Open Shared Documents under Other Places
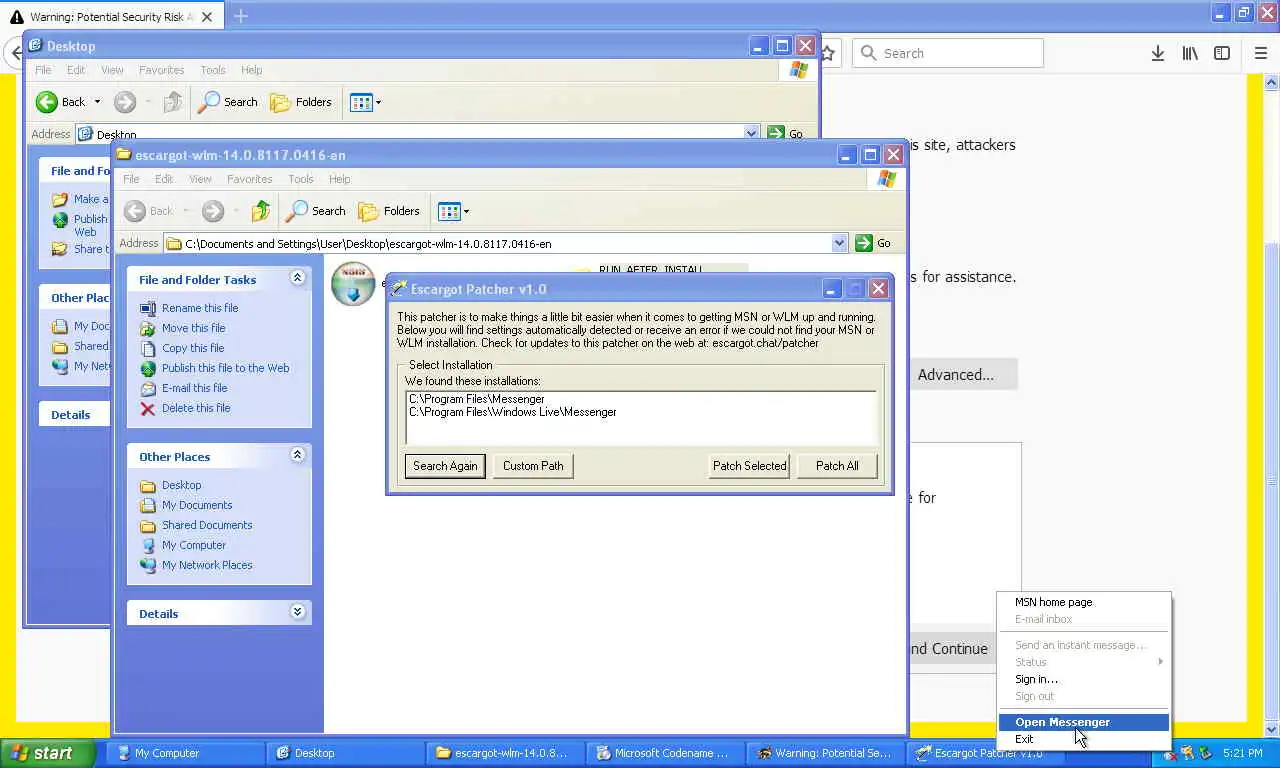This screenshot has width=1280, height=768. point(207,525)
